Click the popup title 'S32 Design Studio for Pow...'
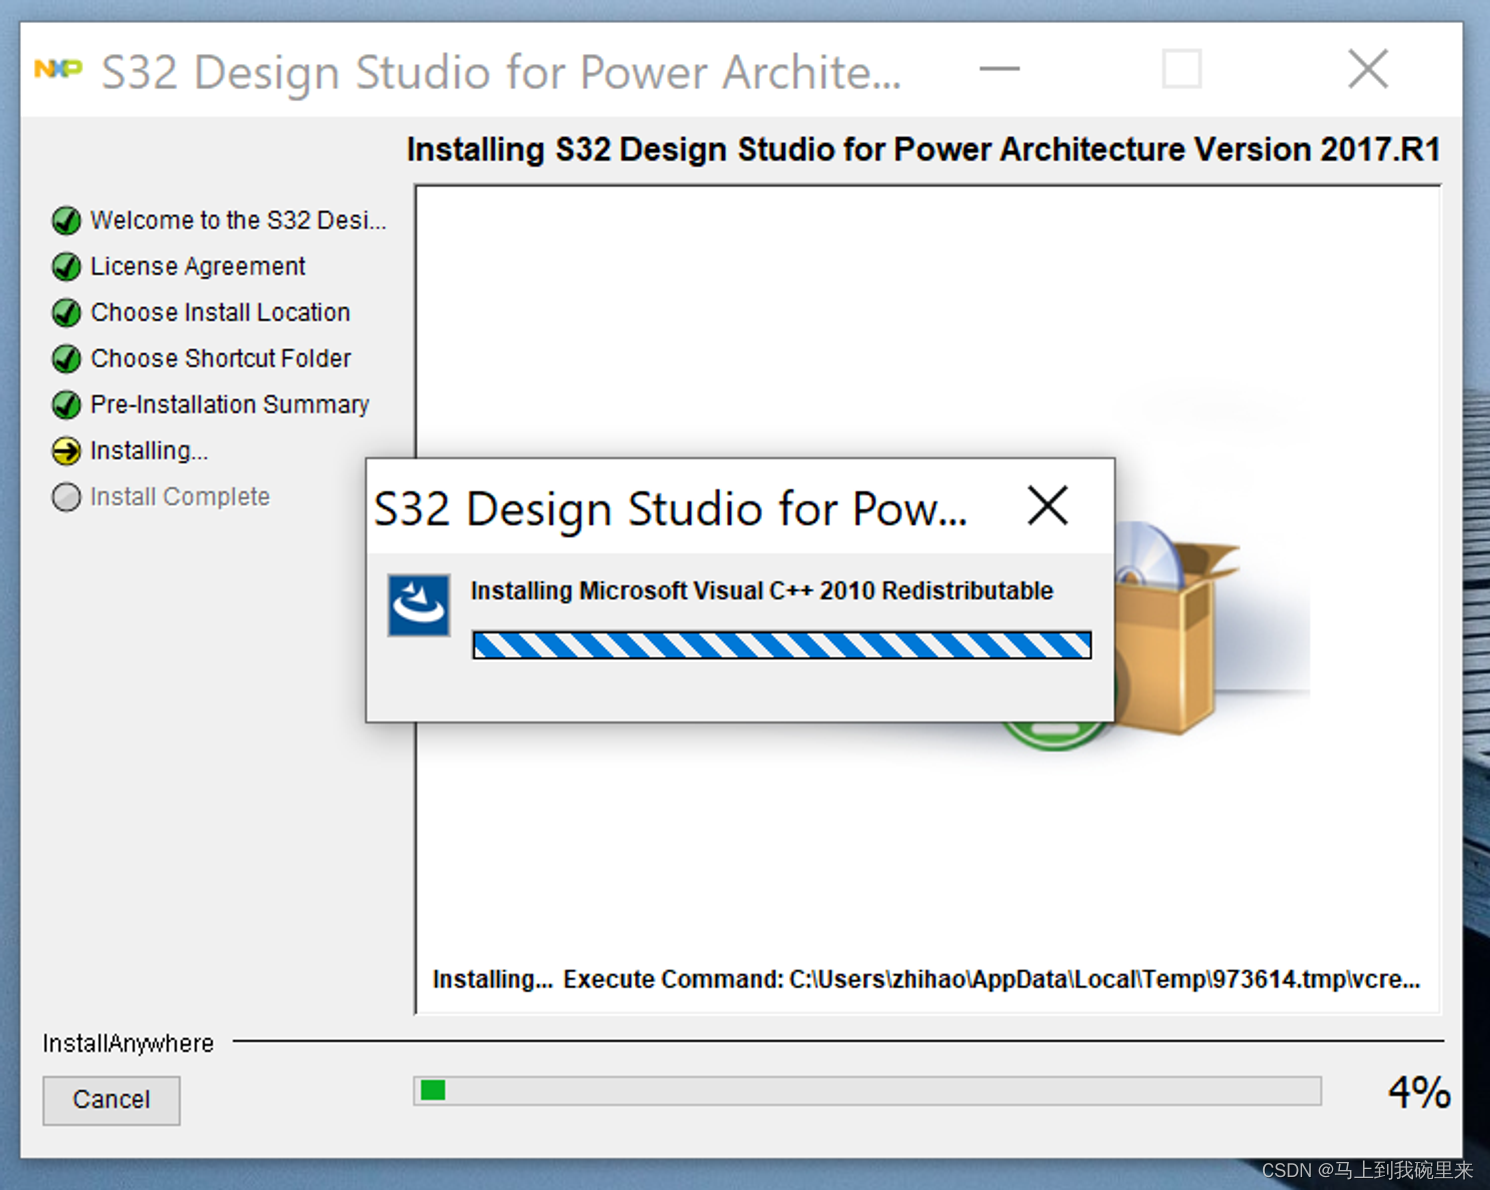The width and height of the screenshot is (1490, 1190). [670, 509]
